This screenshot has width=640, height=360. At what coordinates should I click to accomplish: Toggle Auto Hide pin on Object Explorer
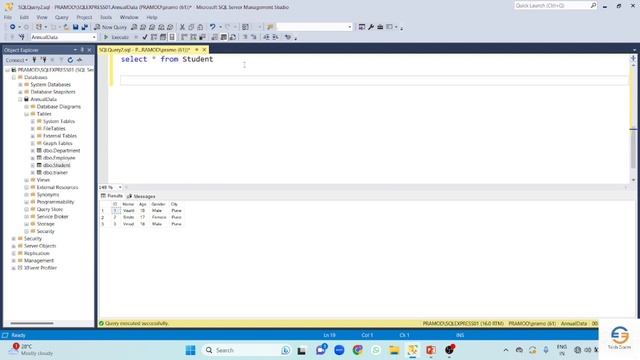point(82,50)
